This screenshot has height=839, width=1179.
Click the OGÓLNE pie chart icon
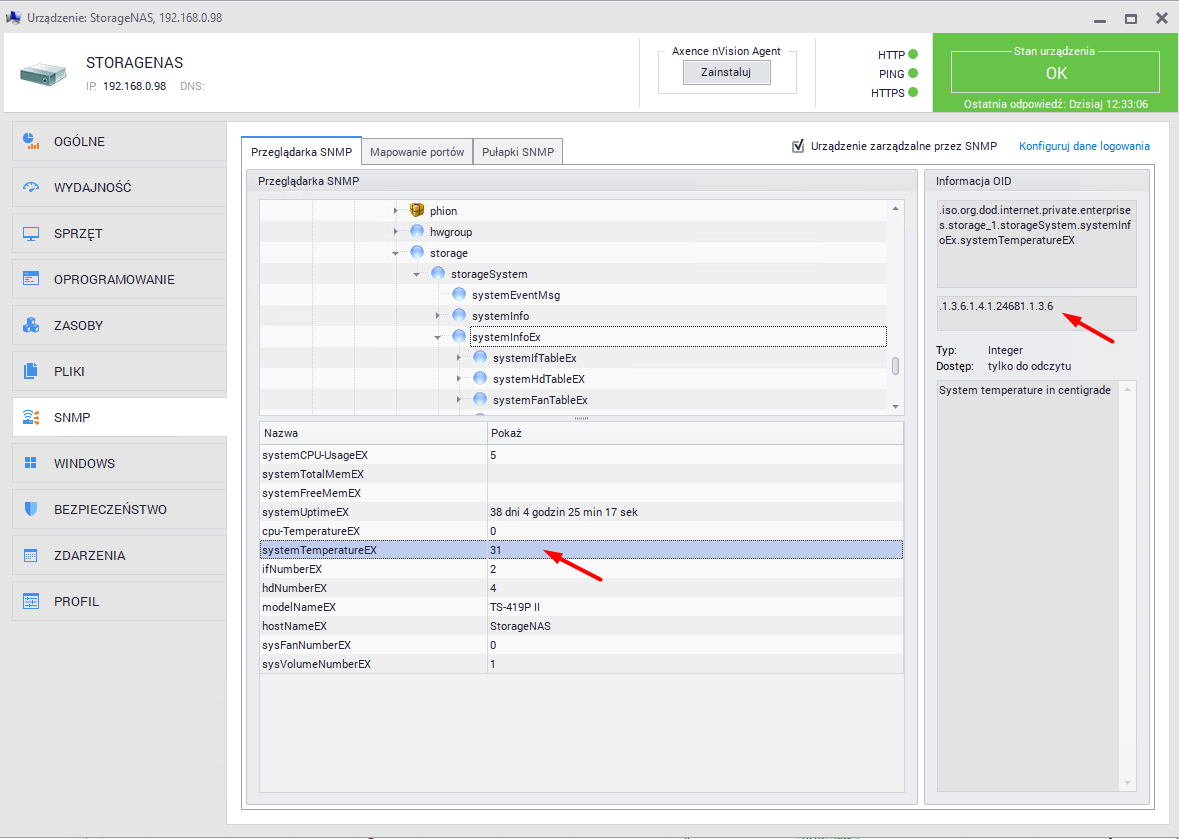point(31,141)
